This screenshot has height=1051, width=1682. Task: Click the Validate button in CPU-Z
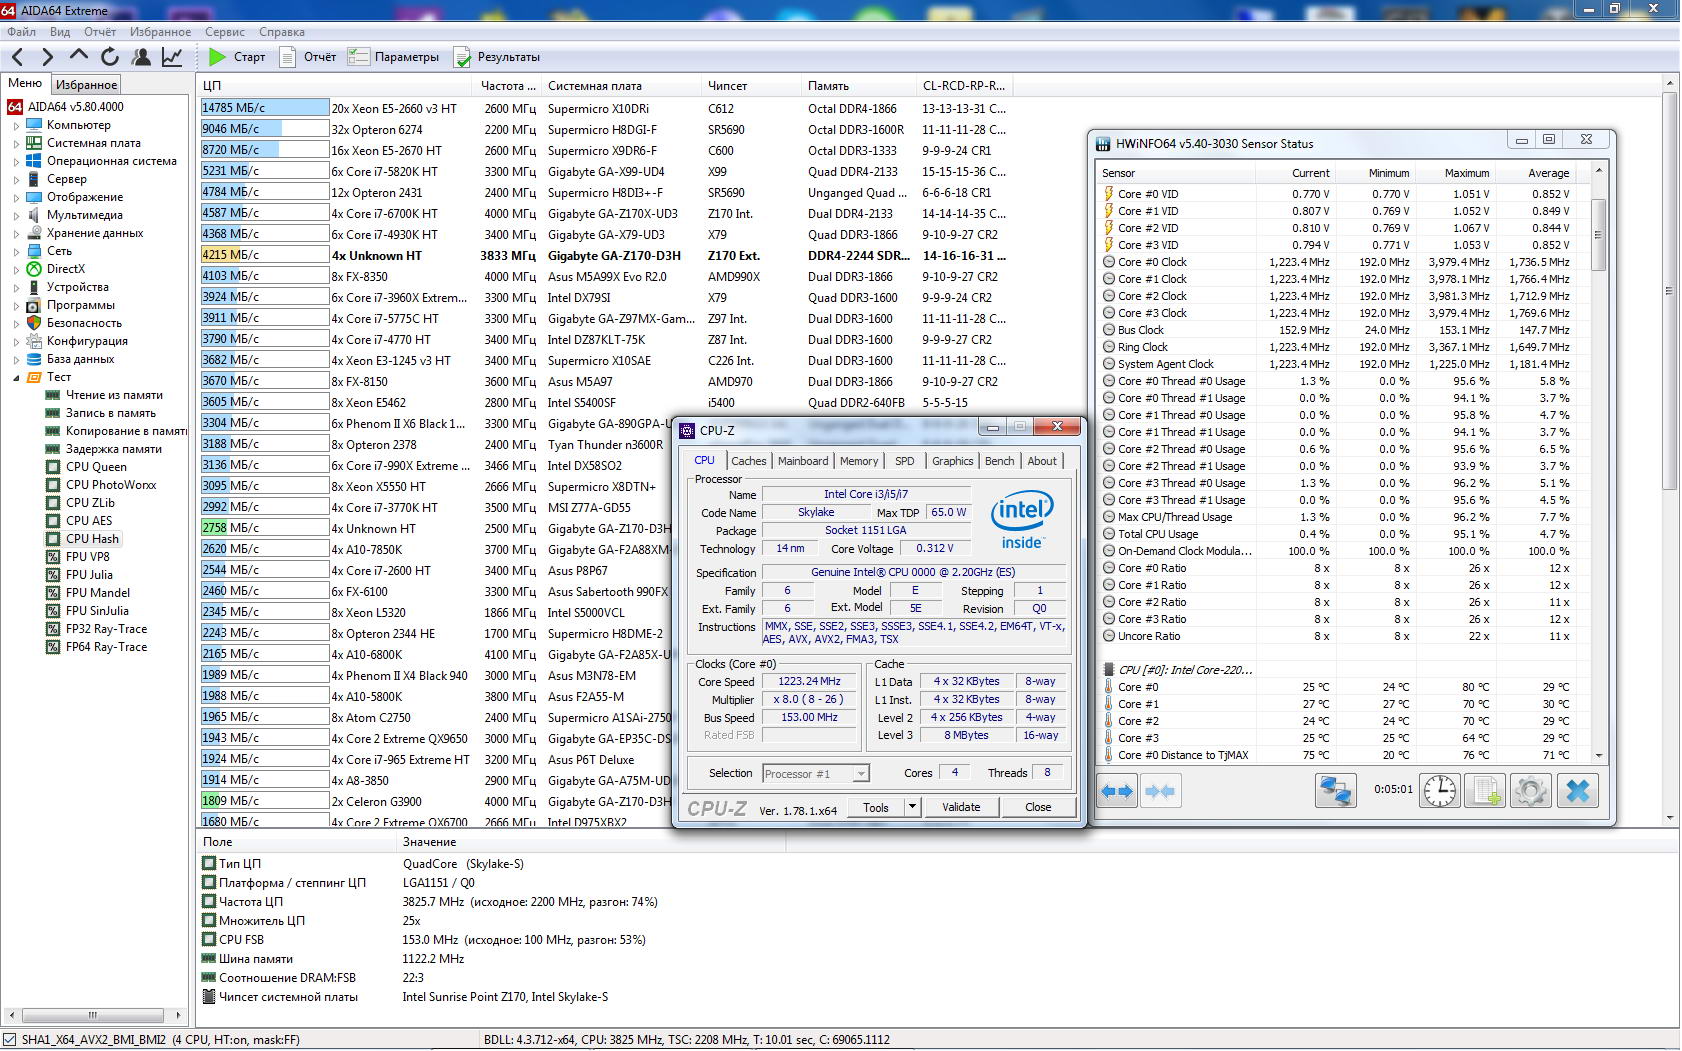pyautogui.click(x=961, y=807)
